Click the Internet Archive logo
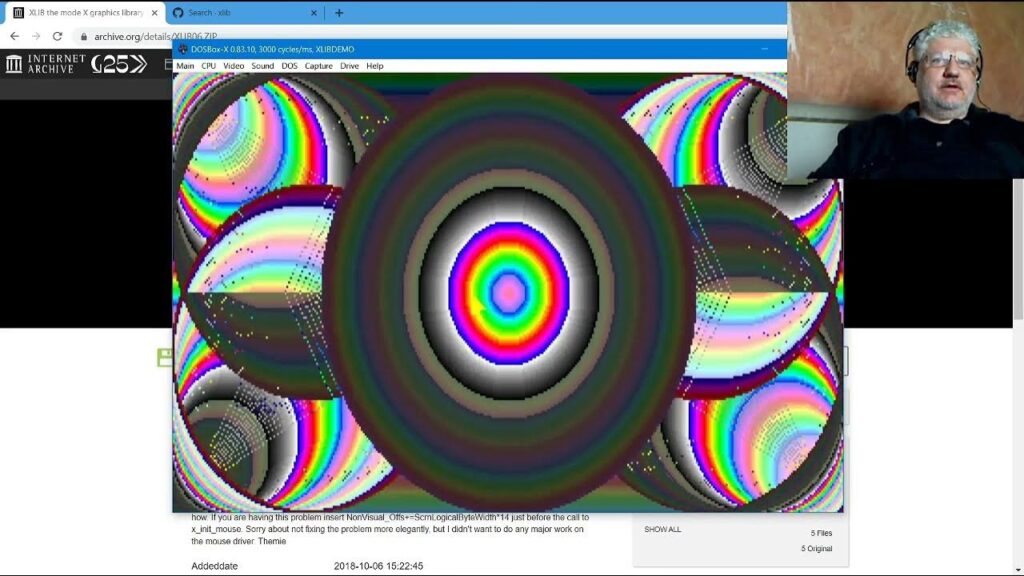 [x=45, y=64]
